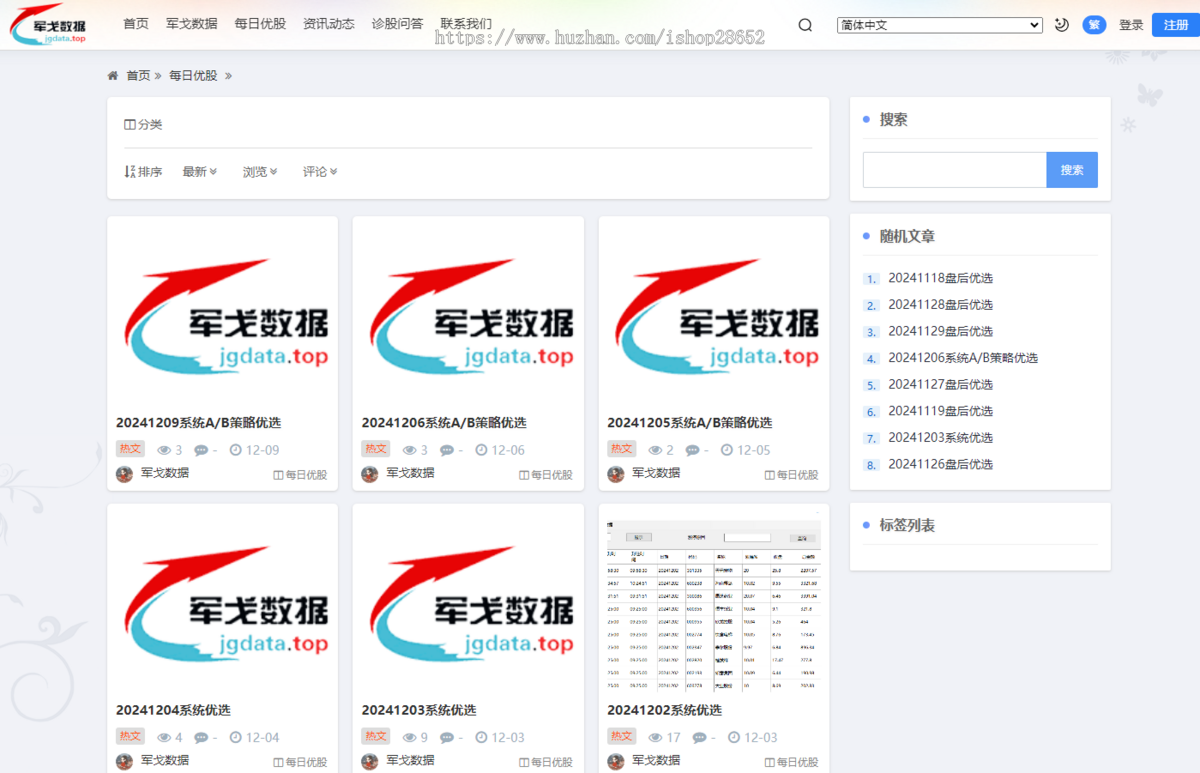This screenshot has height=773, width=1200.
Task: Click author avatar on 20241203 card
Action: point(370,762)
